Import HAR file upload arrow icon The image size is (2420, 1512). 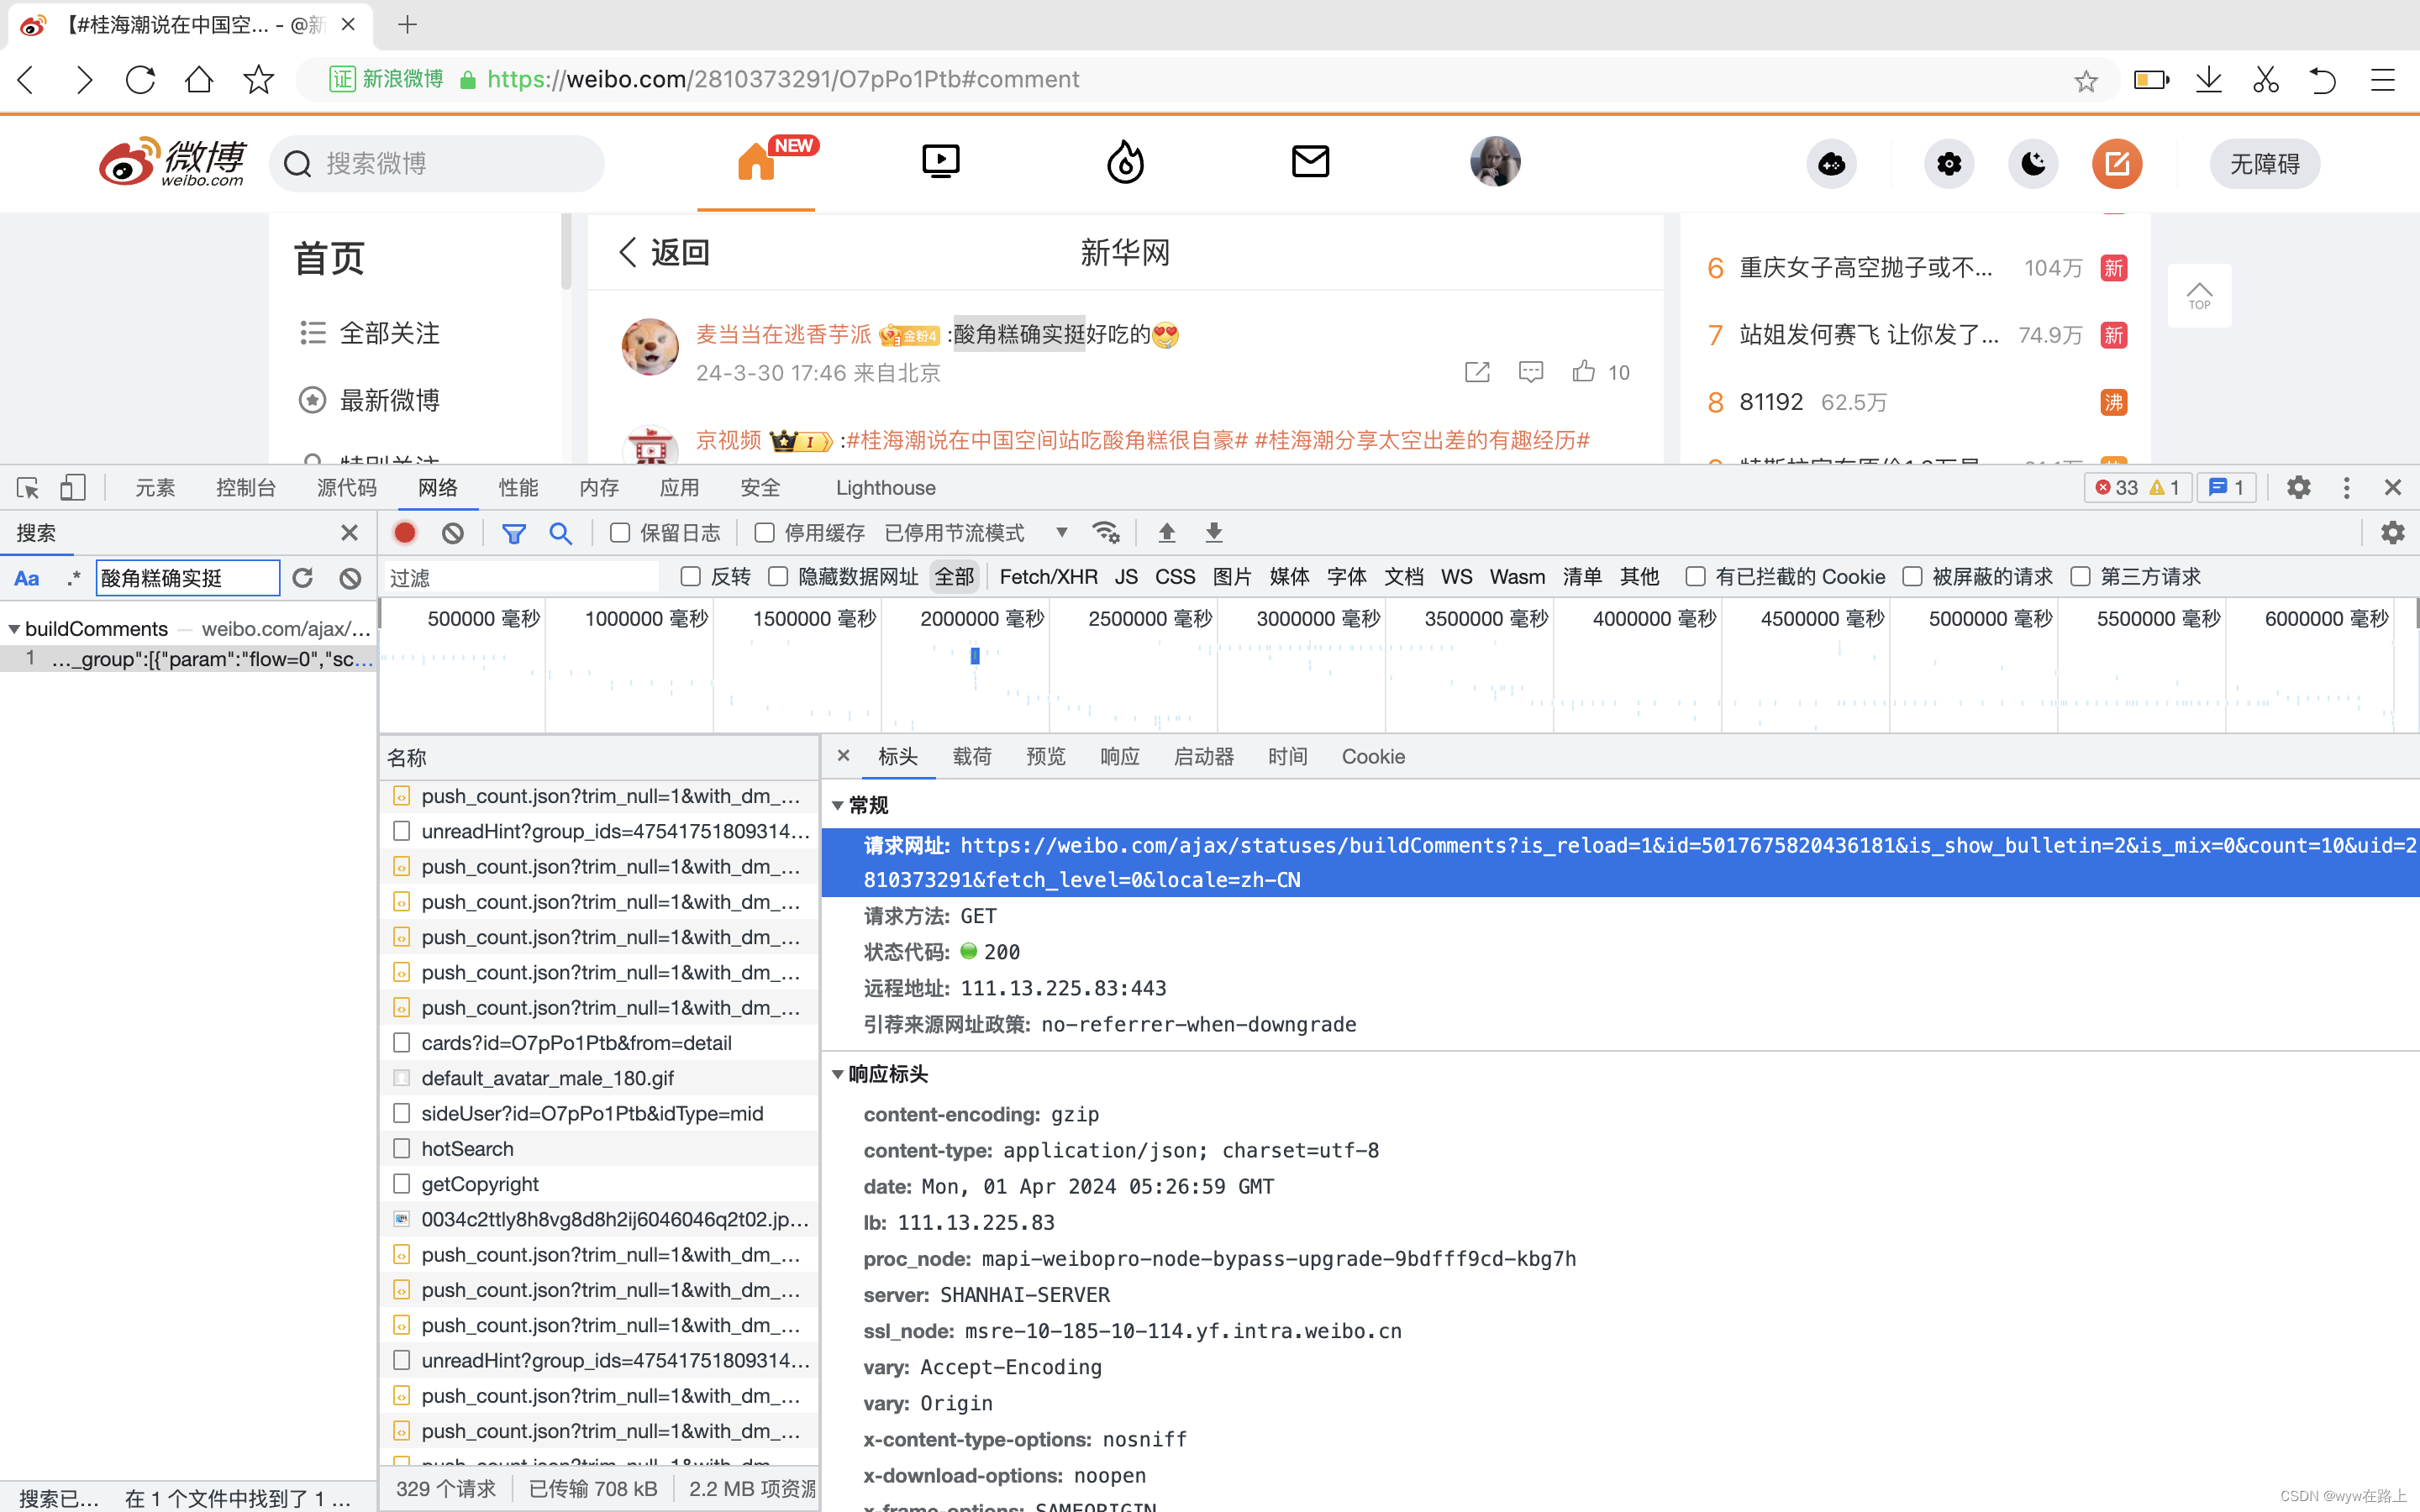(1166, 533)
